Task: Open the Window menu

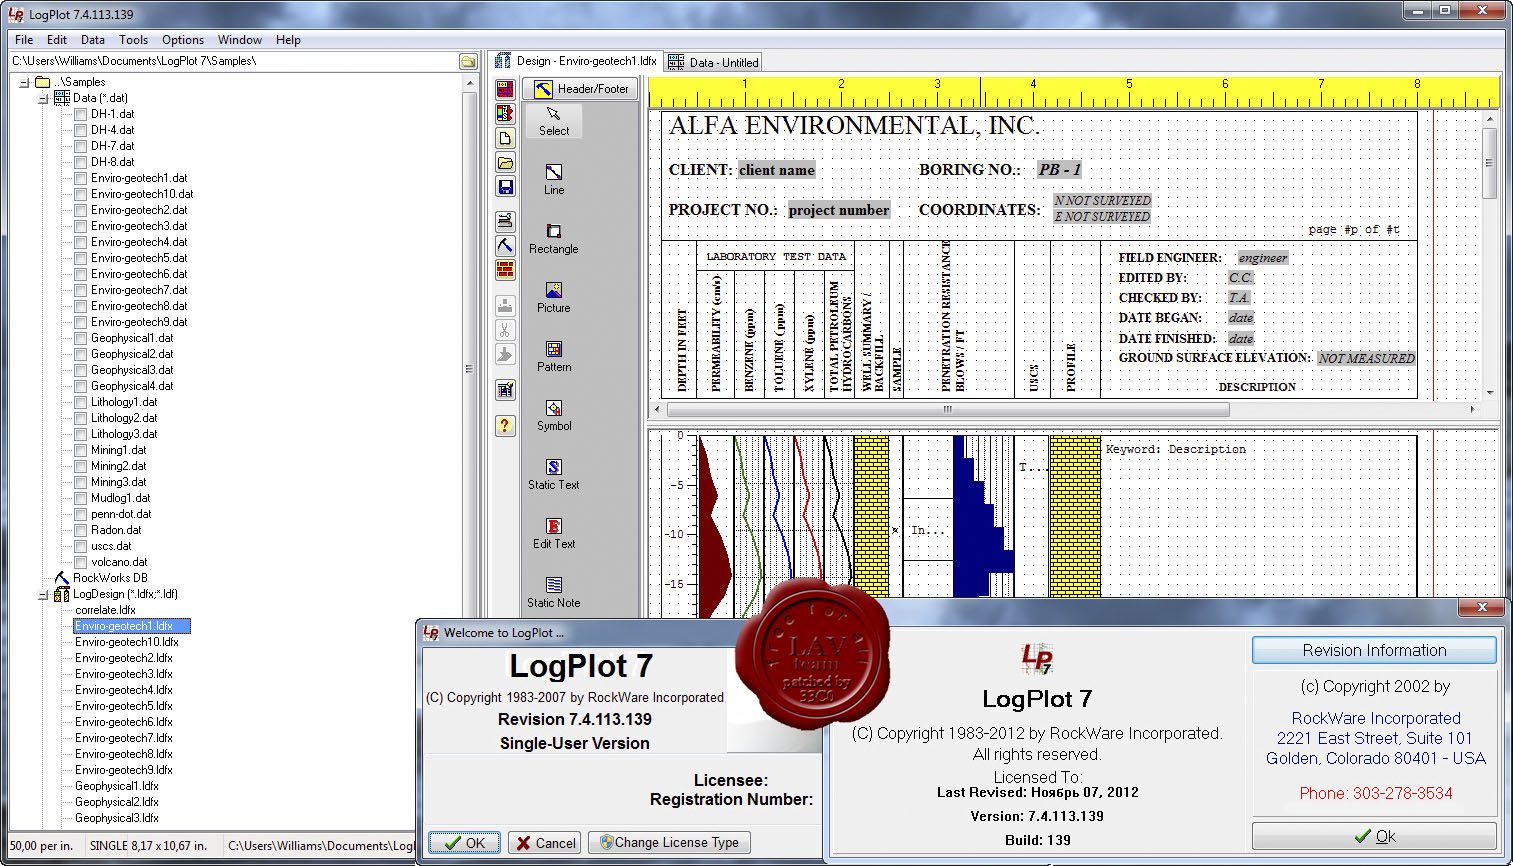Action: (240, 40)
